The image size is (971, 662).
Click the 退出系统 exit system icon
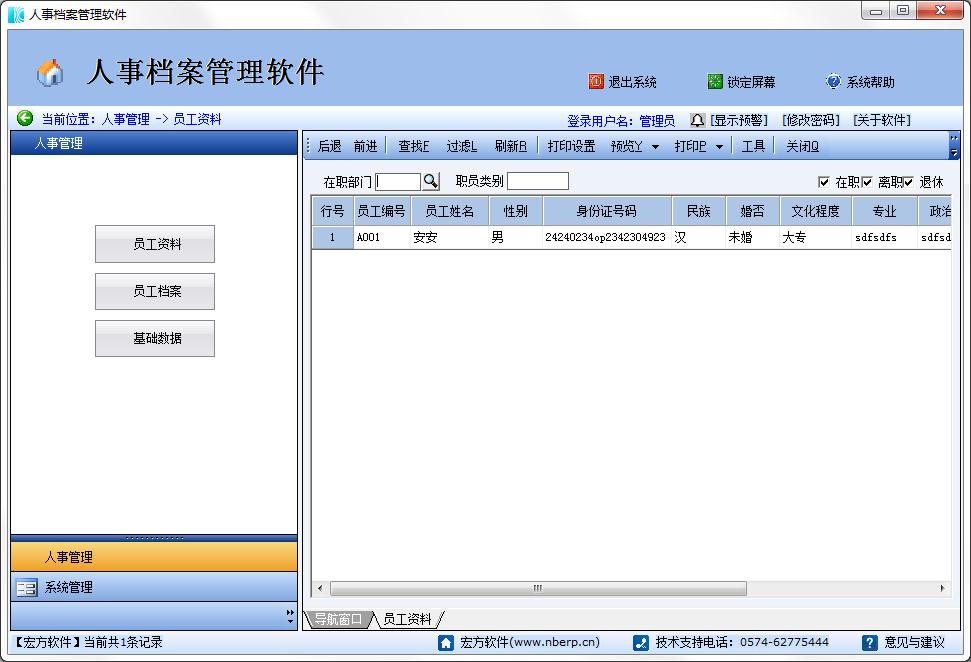click(597, 81)
